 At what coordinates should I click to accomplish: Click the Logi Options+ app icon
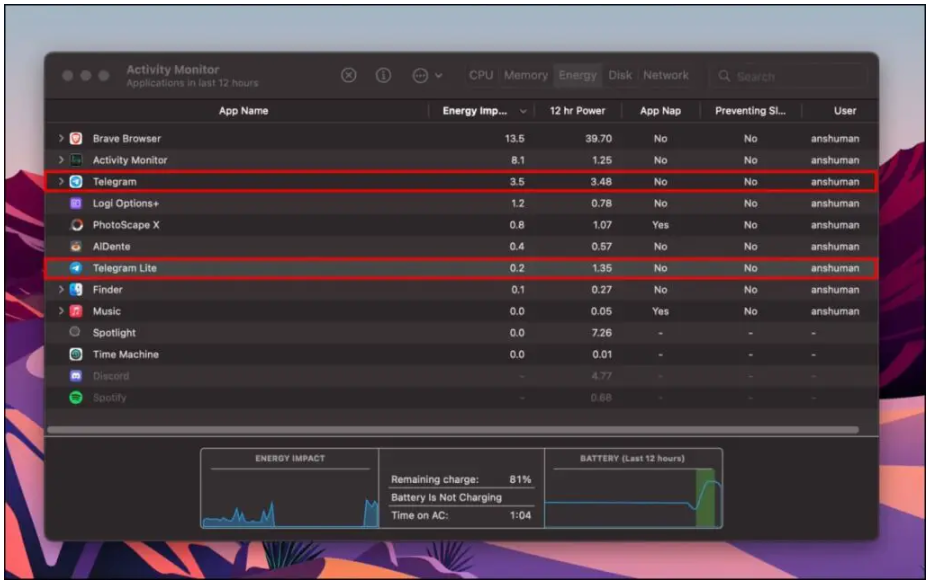76,204
